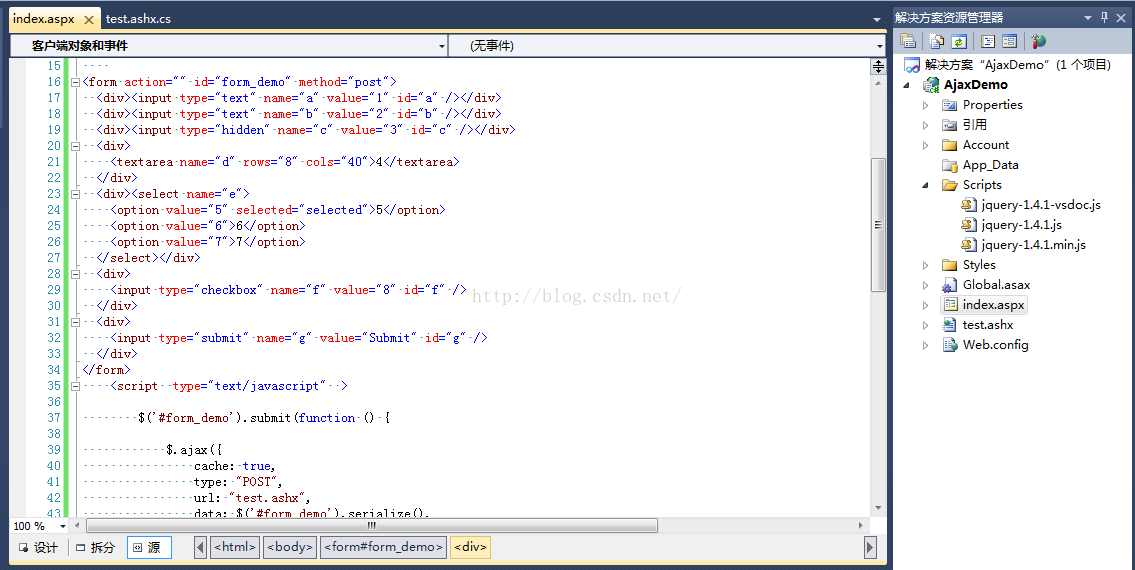Click the Web.config file icon
Viewport: 1135px width, 570px height.
tap(950, 345)
